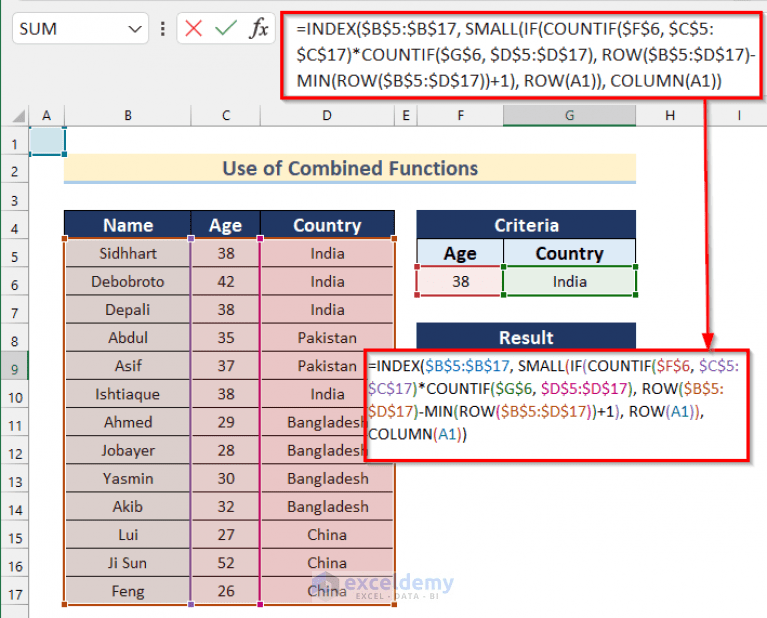
Task: Click age cell 37 for Asif
Action: 226,366
